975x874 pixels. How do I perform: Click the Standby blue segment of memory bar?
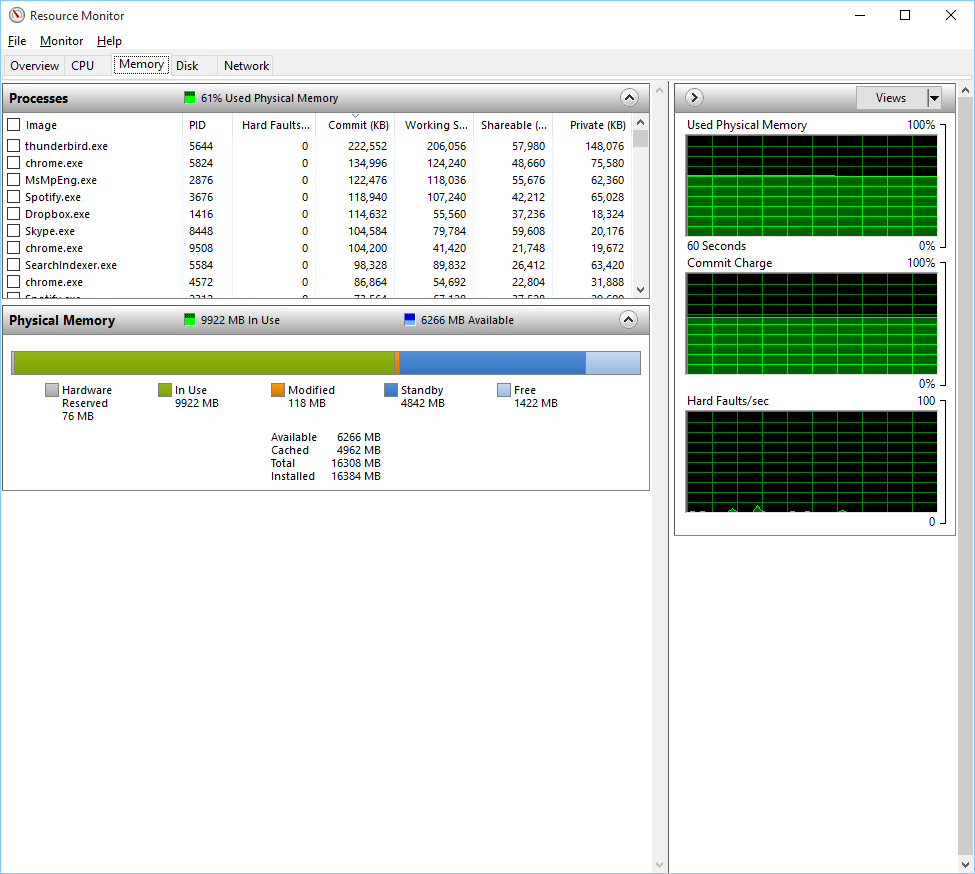point(492,363)
